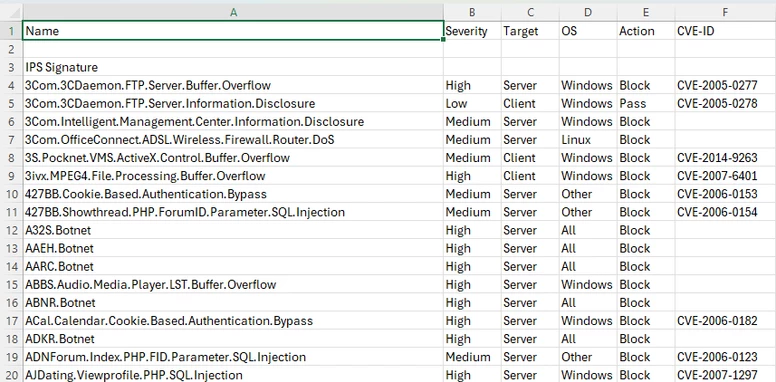This screenshot has width=776, height=382.
Task: Click the CVE-2006-0123 cell
Action: click(725, 357)
